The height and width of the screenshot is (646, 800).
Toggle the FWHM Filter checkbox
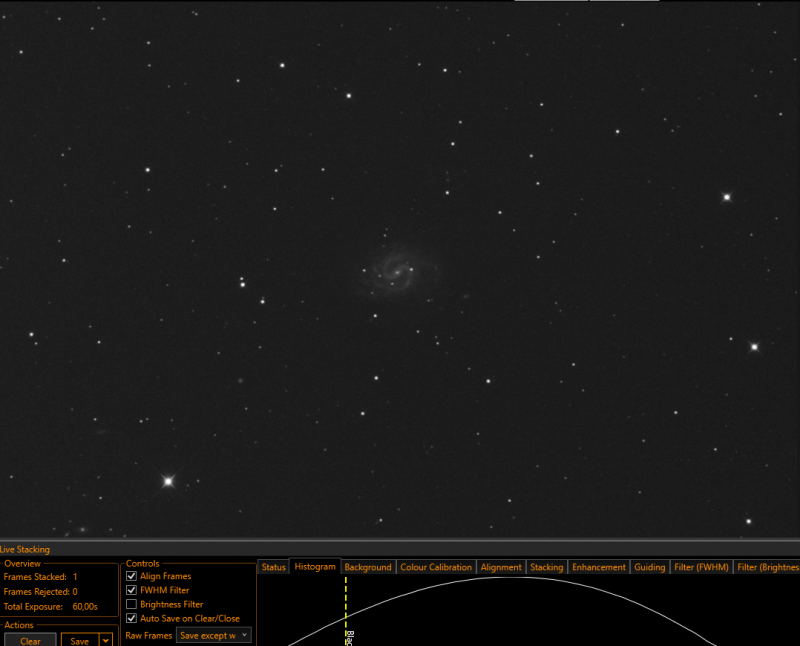pyautogui.click(x=131, y=590)
